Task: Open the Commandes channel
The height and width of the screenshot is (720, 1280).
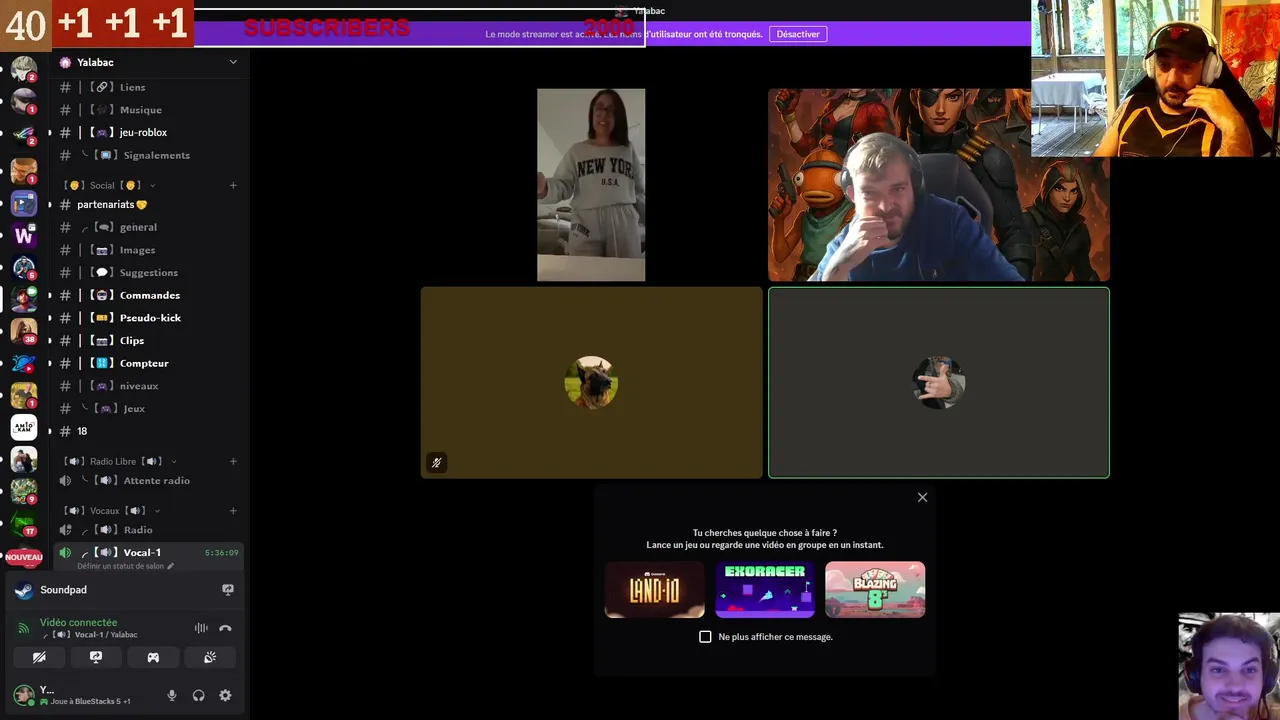Action: pyautogui.click(x=148, y=295)
